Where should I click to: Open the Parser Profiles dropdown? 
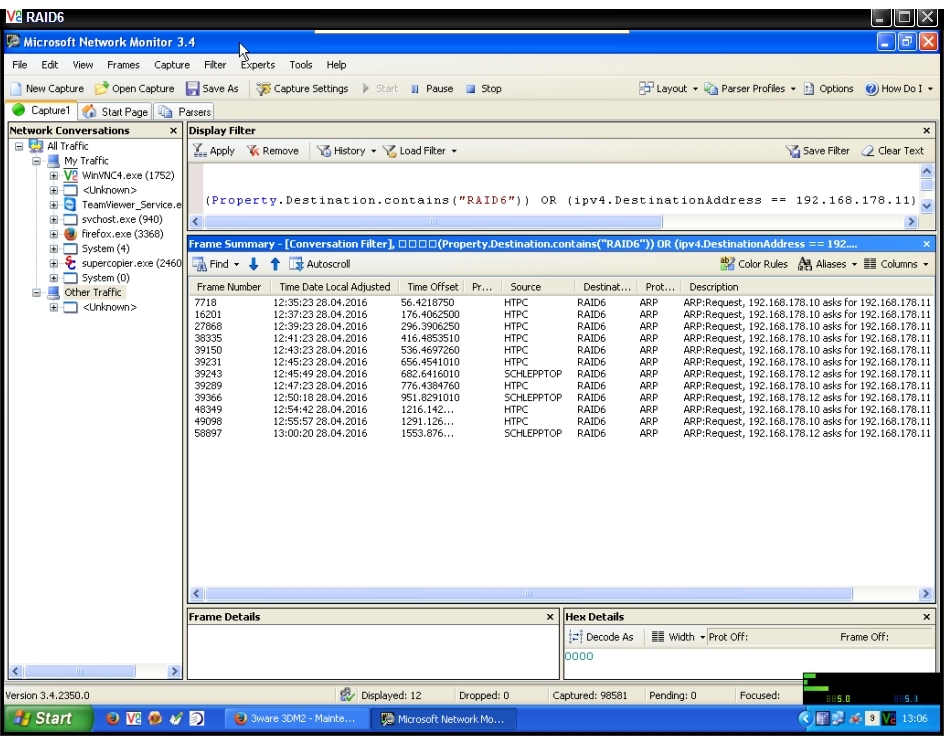tap(750, 88)
